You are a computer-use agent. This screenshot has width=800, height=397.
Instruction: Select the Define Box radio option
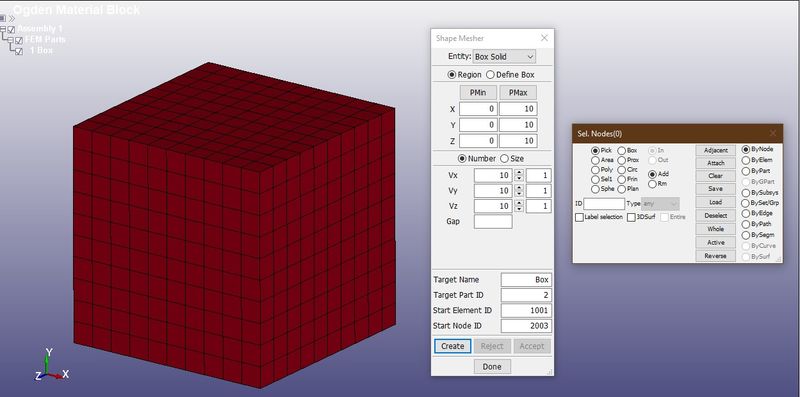[x=510, y=75]
